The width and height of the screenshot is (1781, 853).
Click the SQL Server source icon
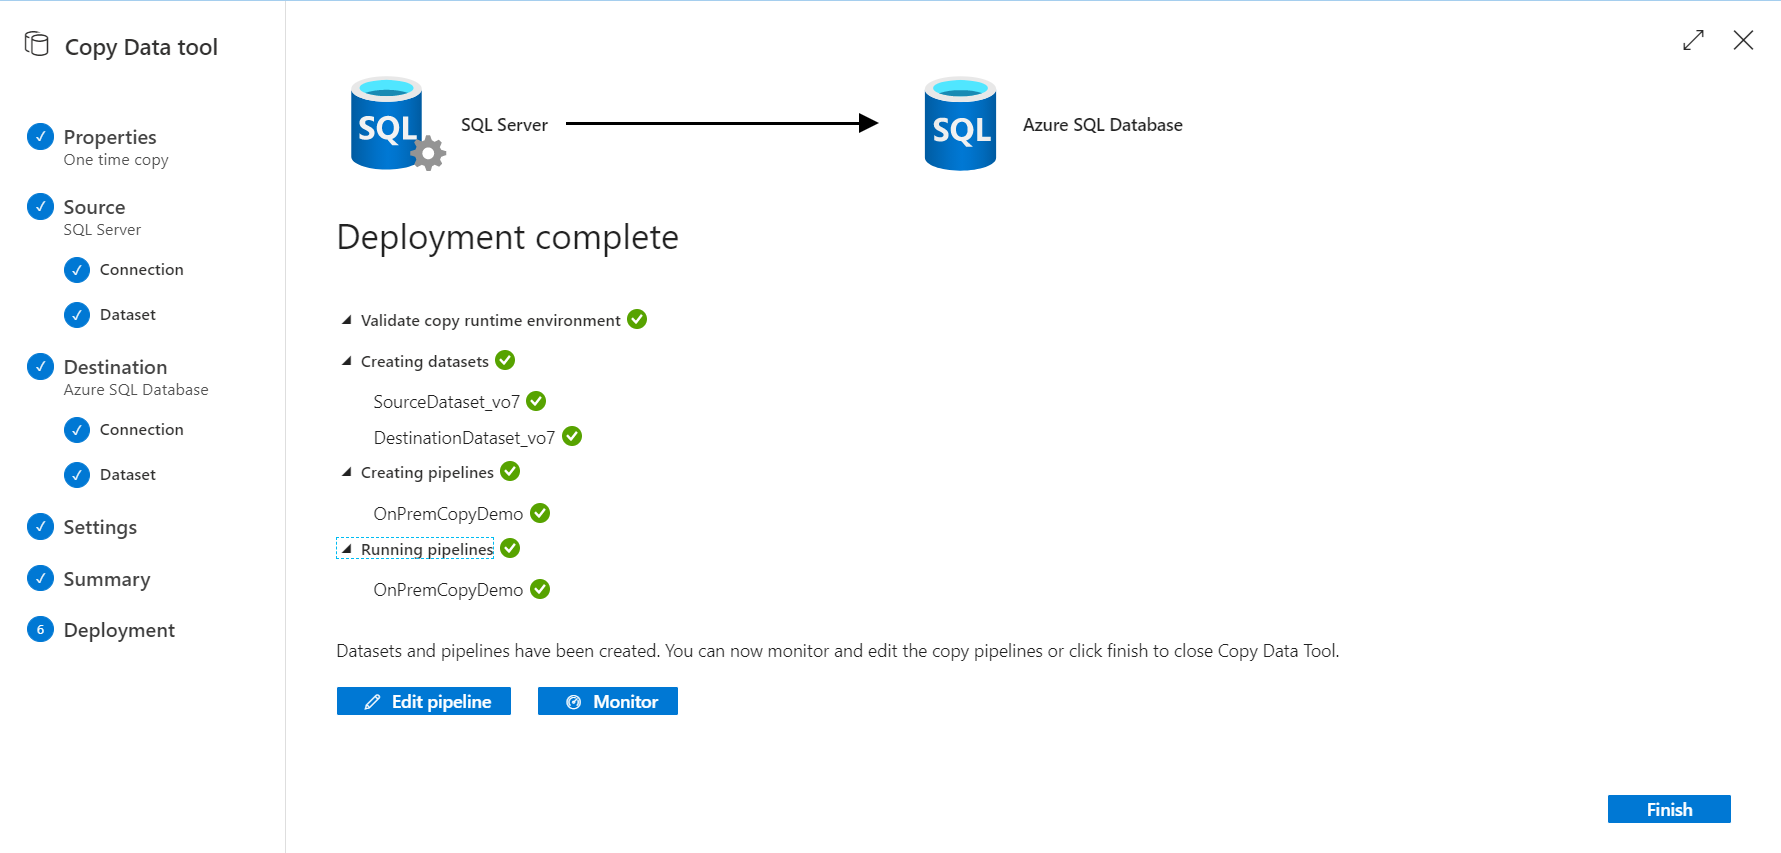(397, 124)
